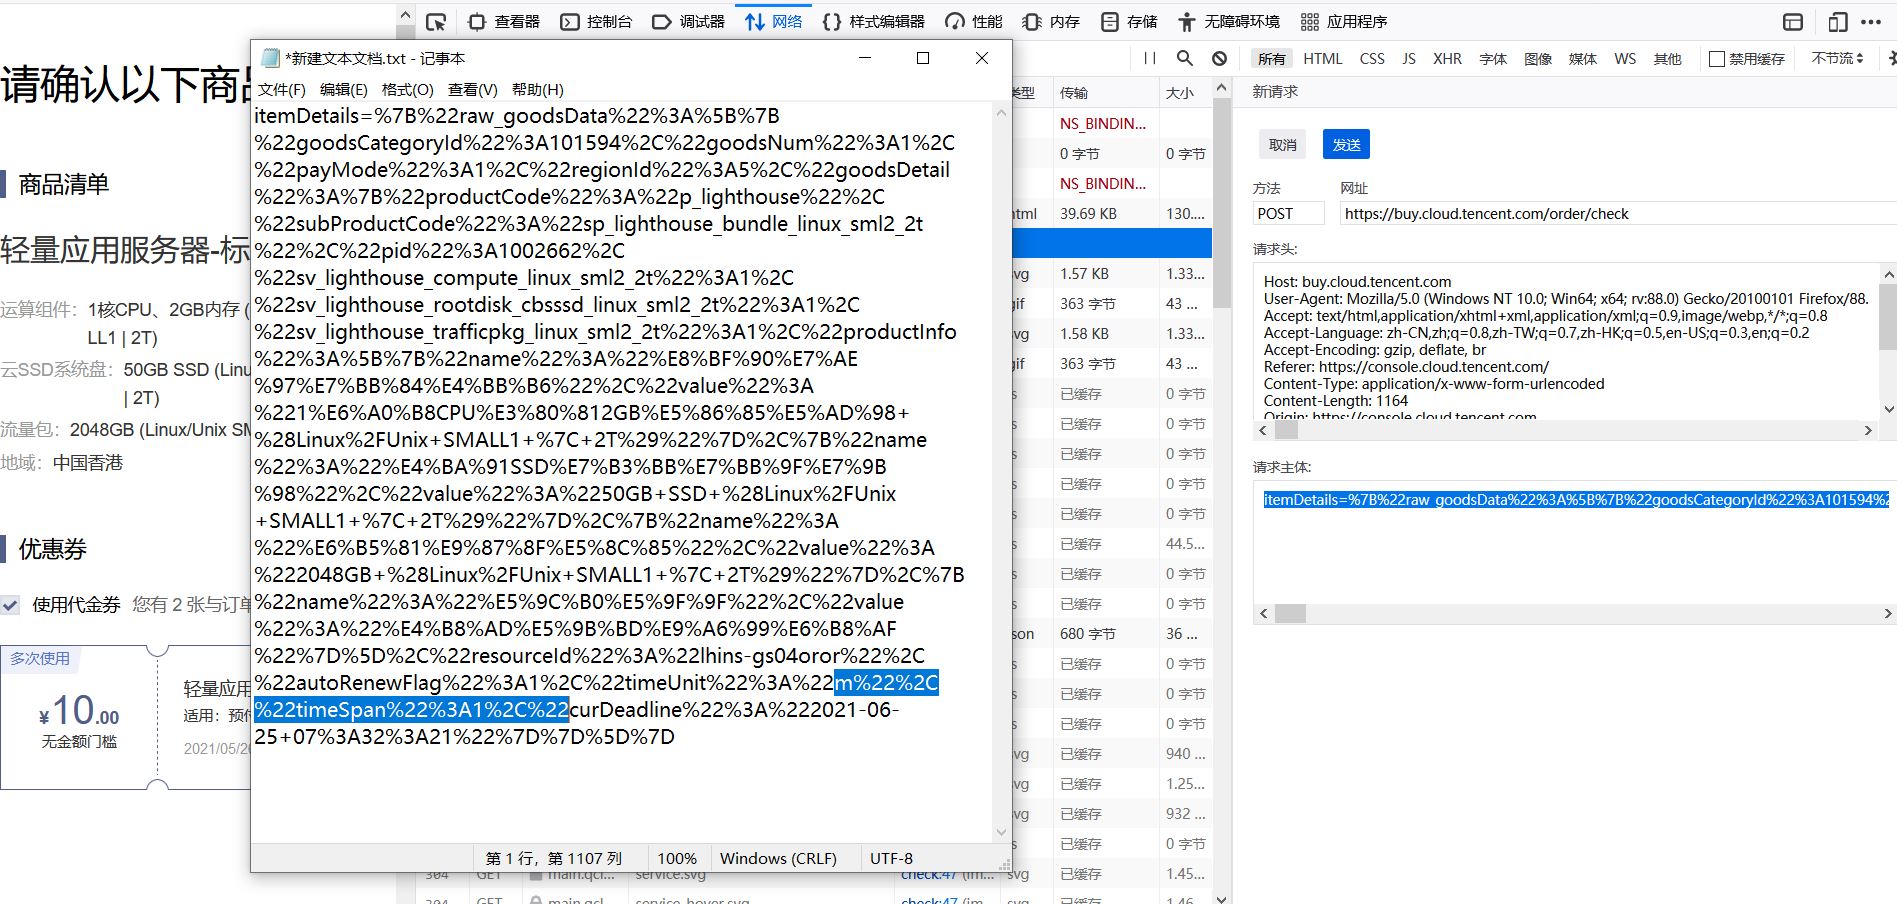Click the 取消 button
This screenshot has width=1897, height=904.
coord(1282,145)
